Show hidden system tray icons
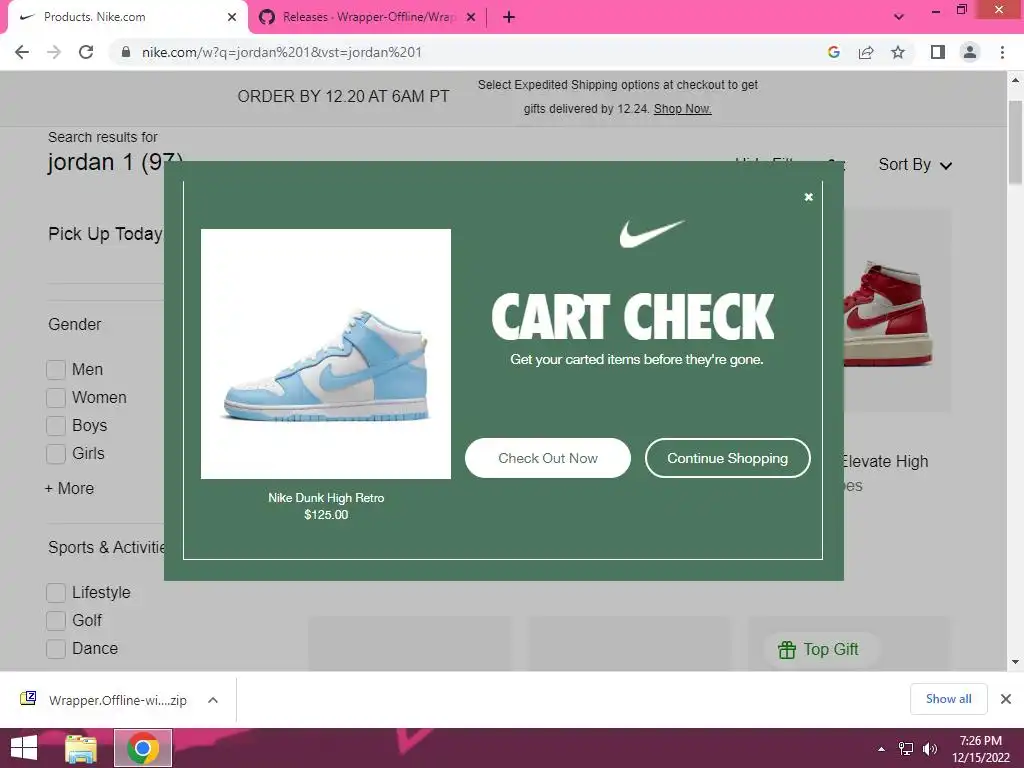 click(x=881, y=749)
